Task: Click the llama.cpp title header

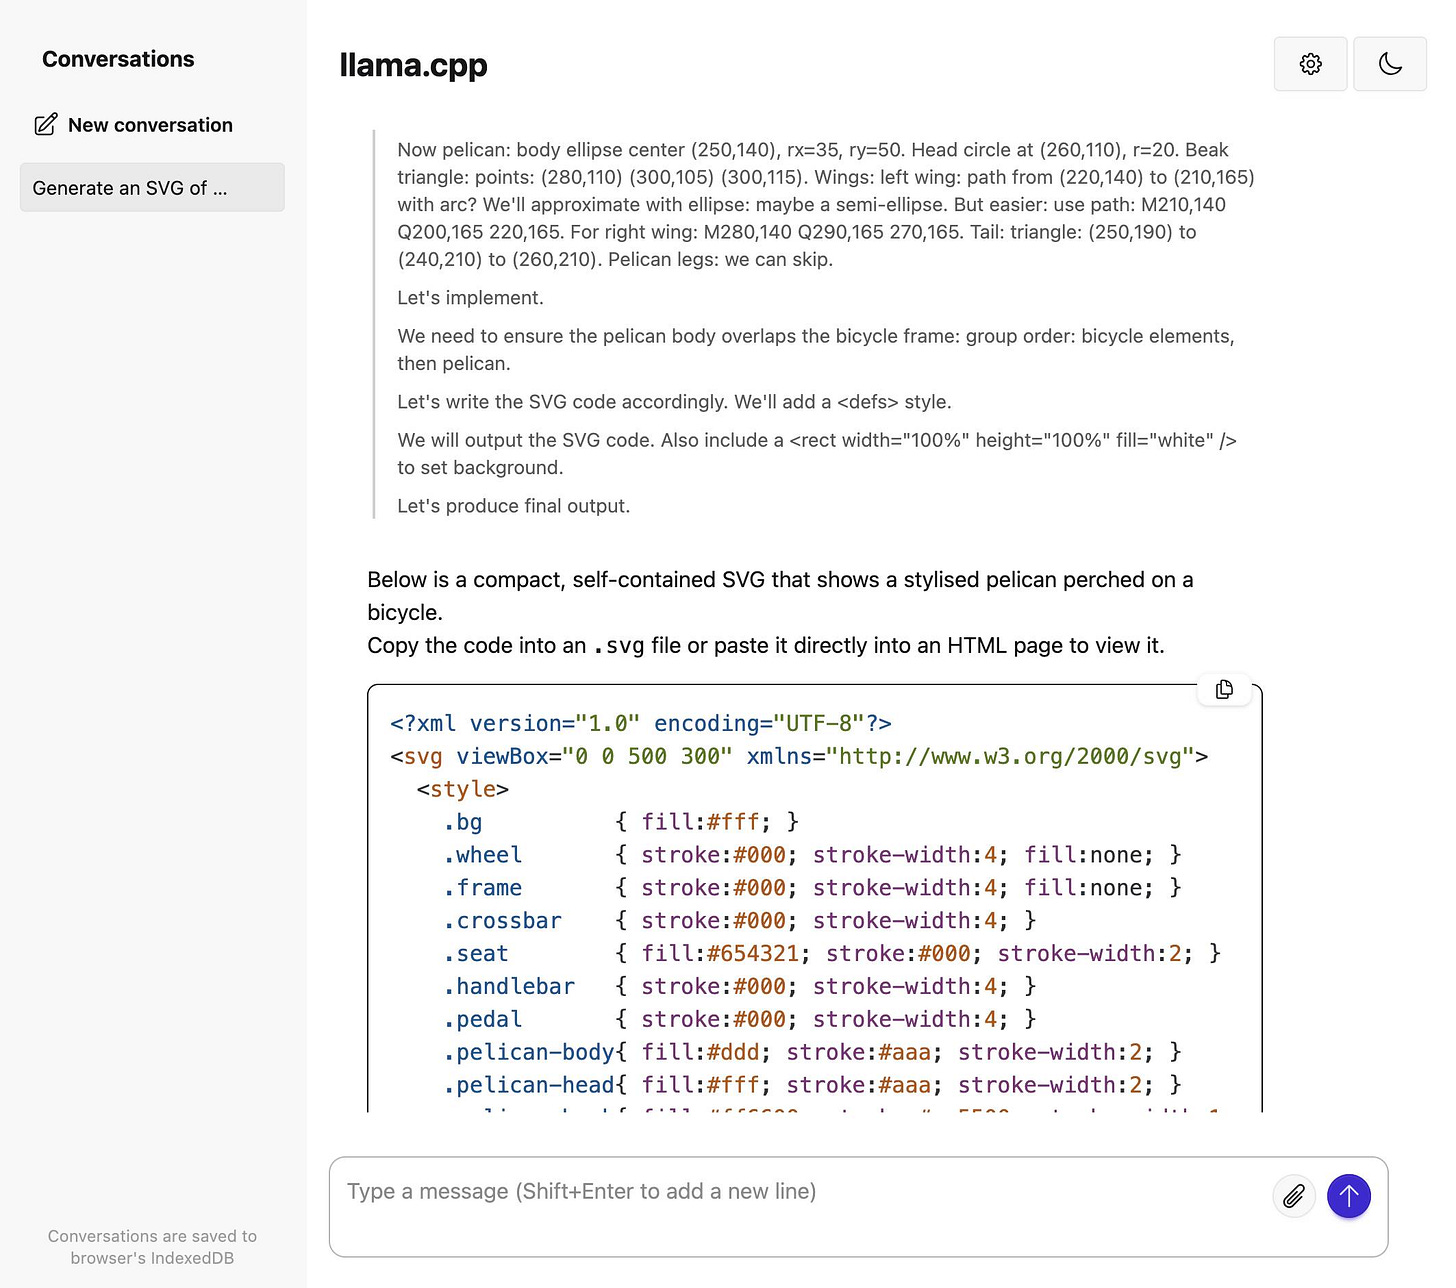Action: coord(414,64)
